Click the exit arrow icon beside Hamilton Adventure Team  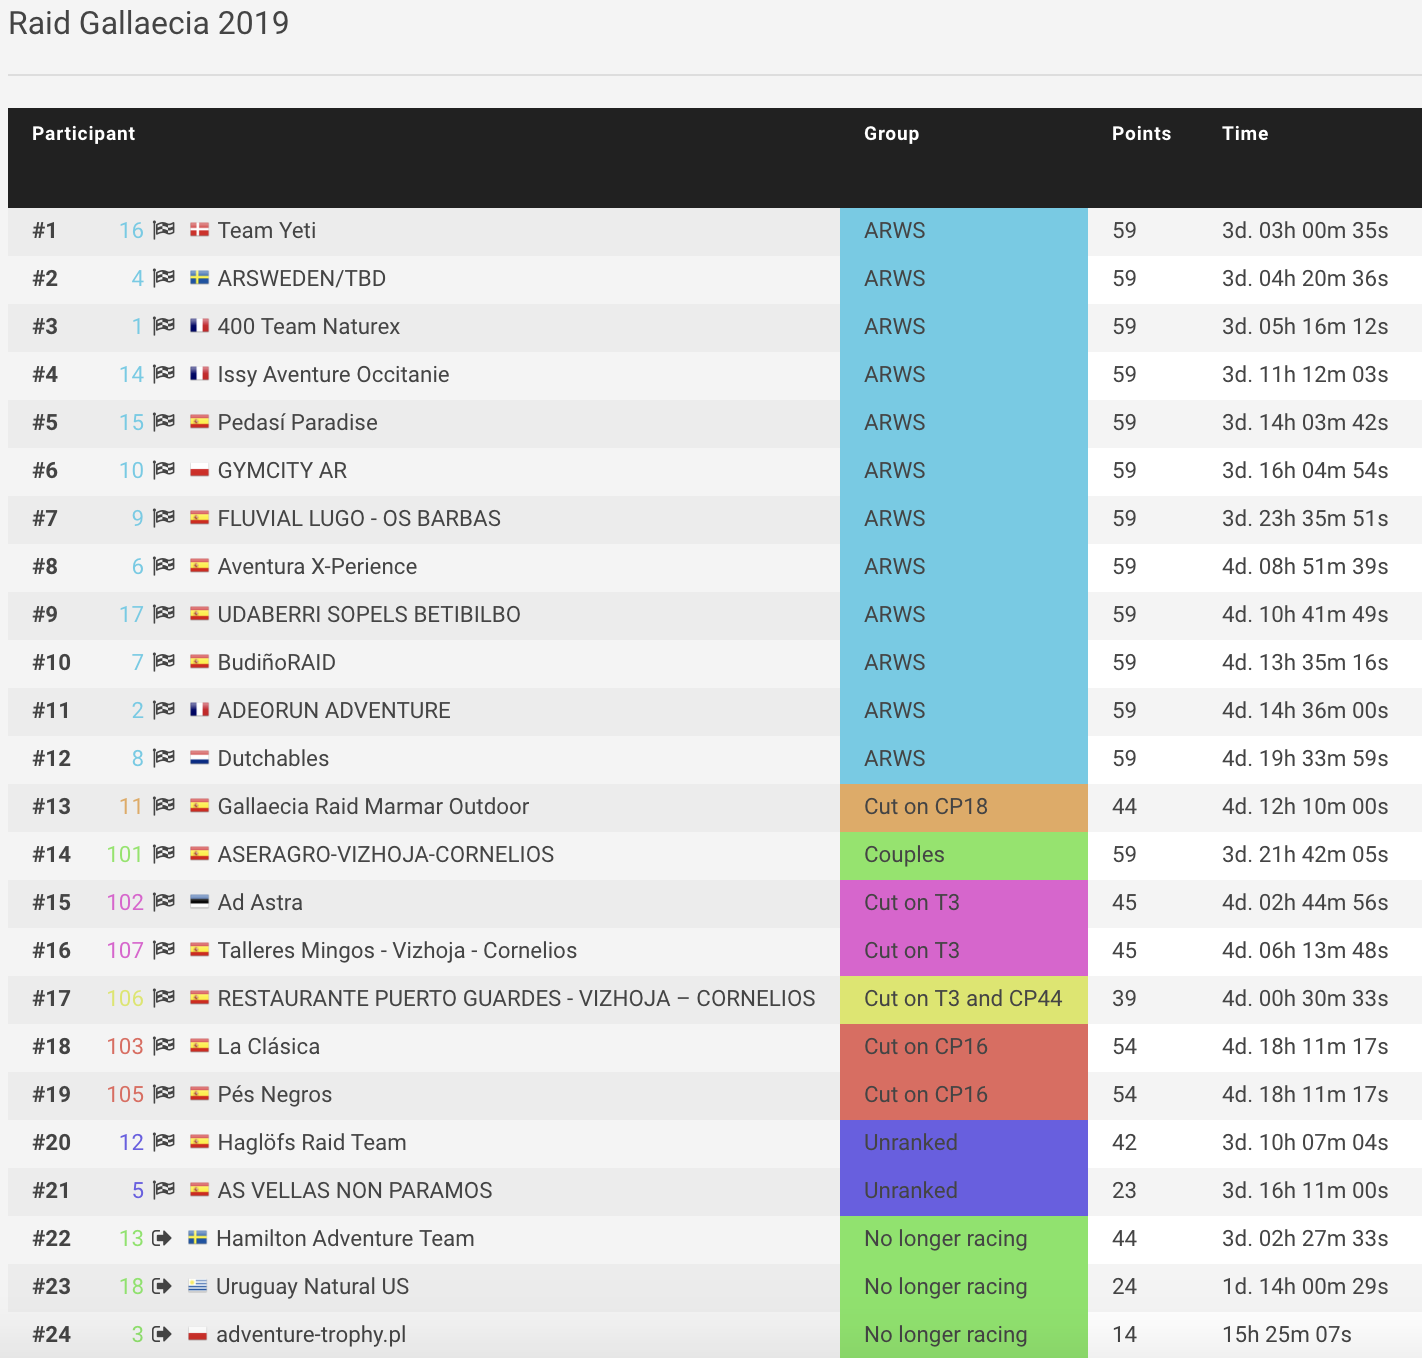(x=162, y=1238)
